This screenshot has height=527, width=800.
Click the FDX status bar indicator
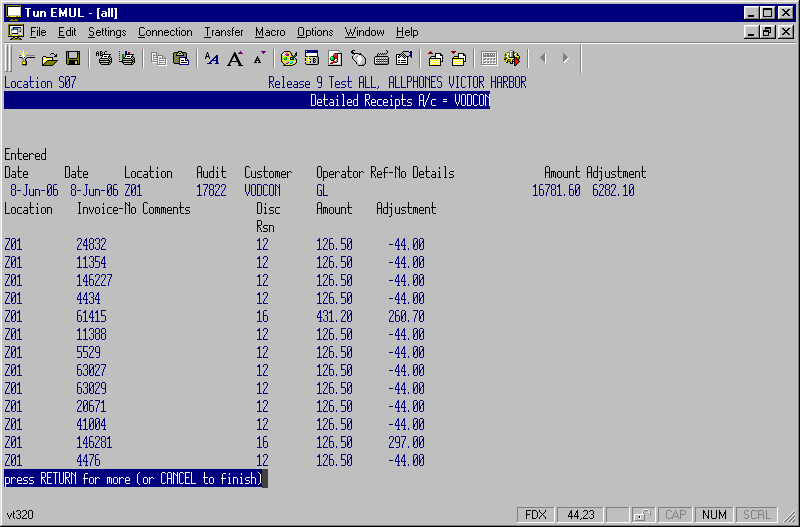coord(536,515)
